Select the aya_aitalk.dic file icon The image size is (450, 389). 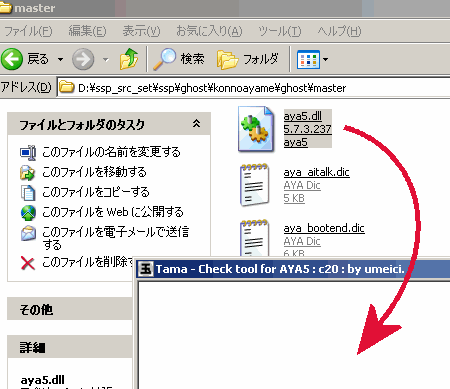255,185
